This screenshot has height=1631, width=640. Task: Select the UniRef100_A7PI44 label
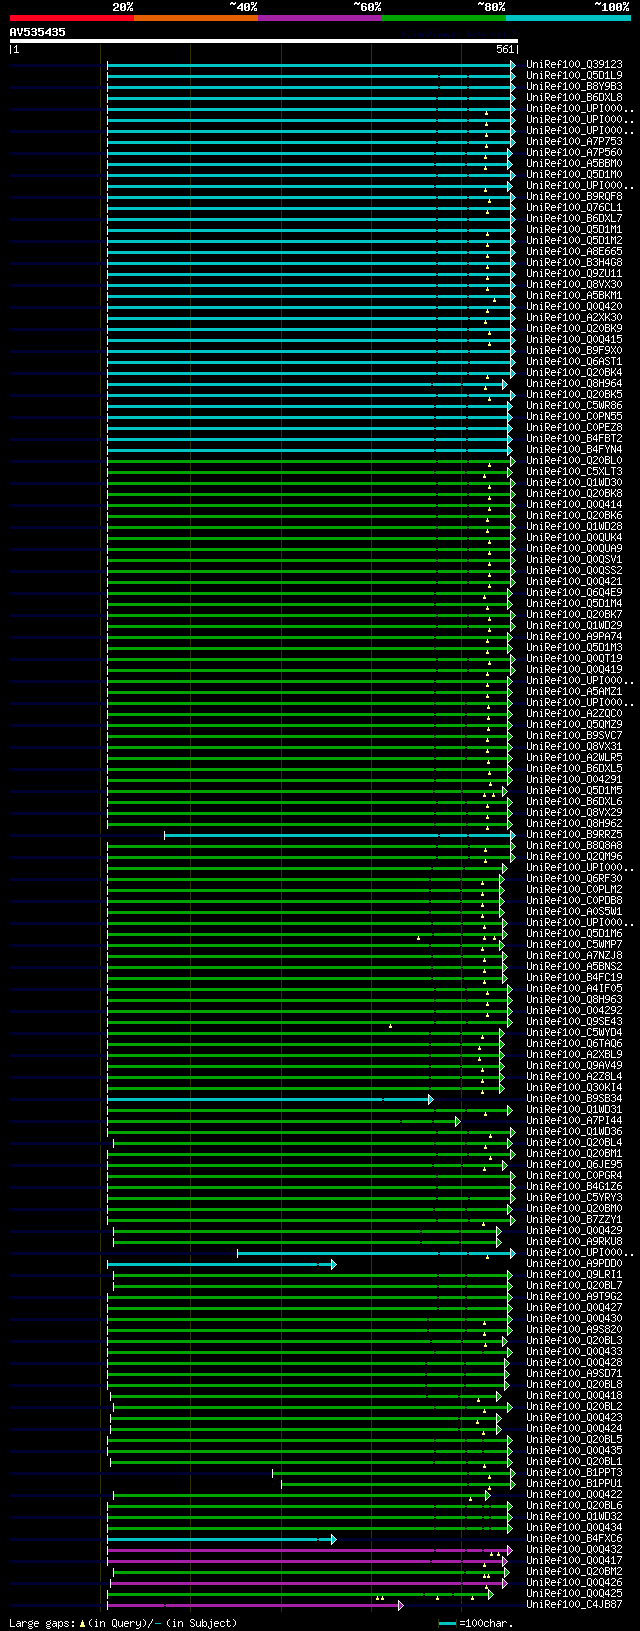pos(574,1121)
